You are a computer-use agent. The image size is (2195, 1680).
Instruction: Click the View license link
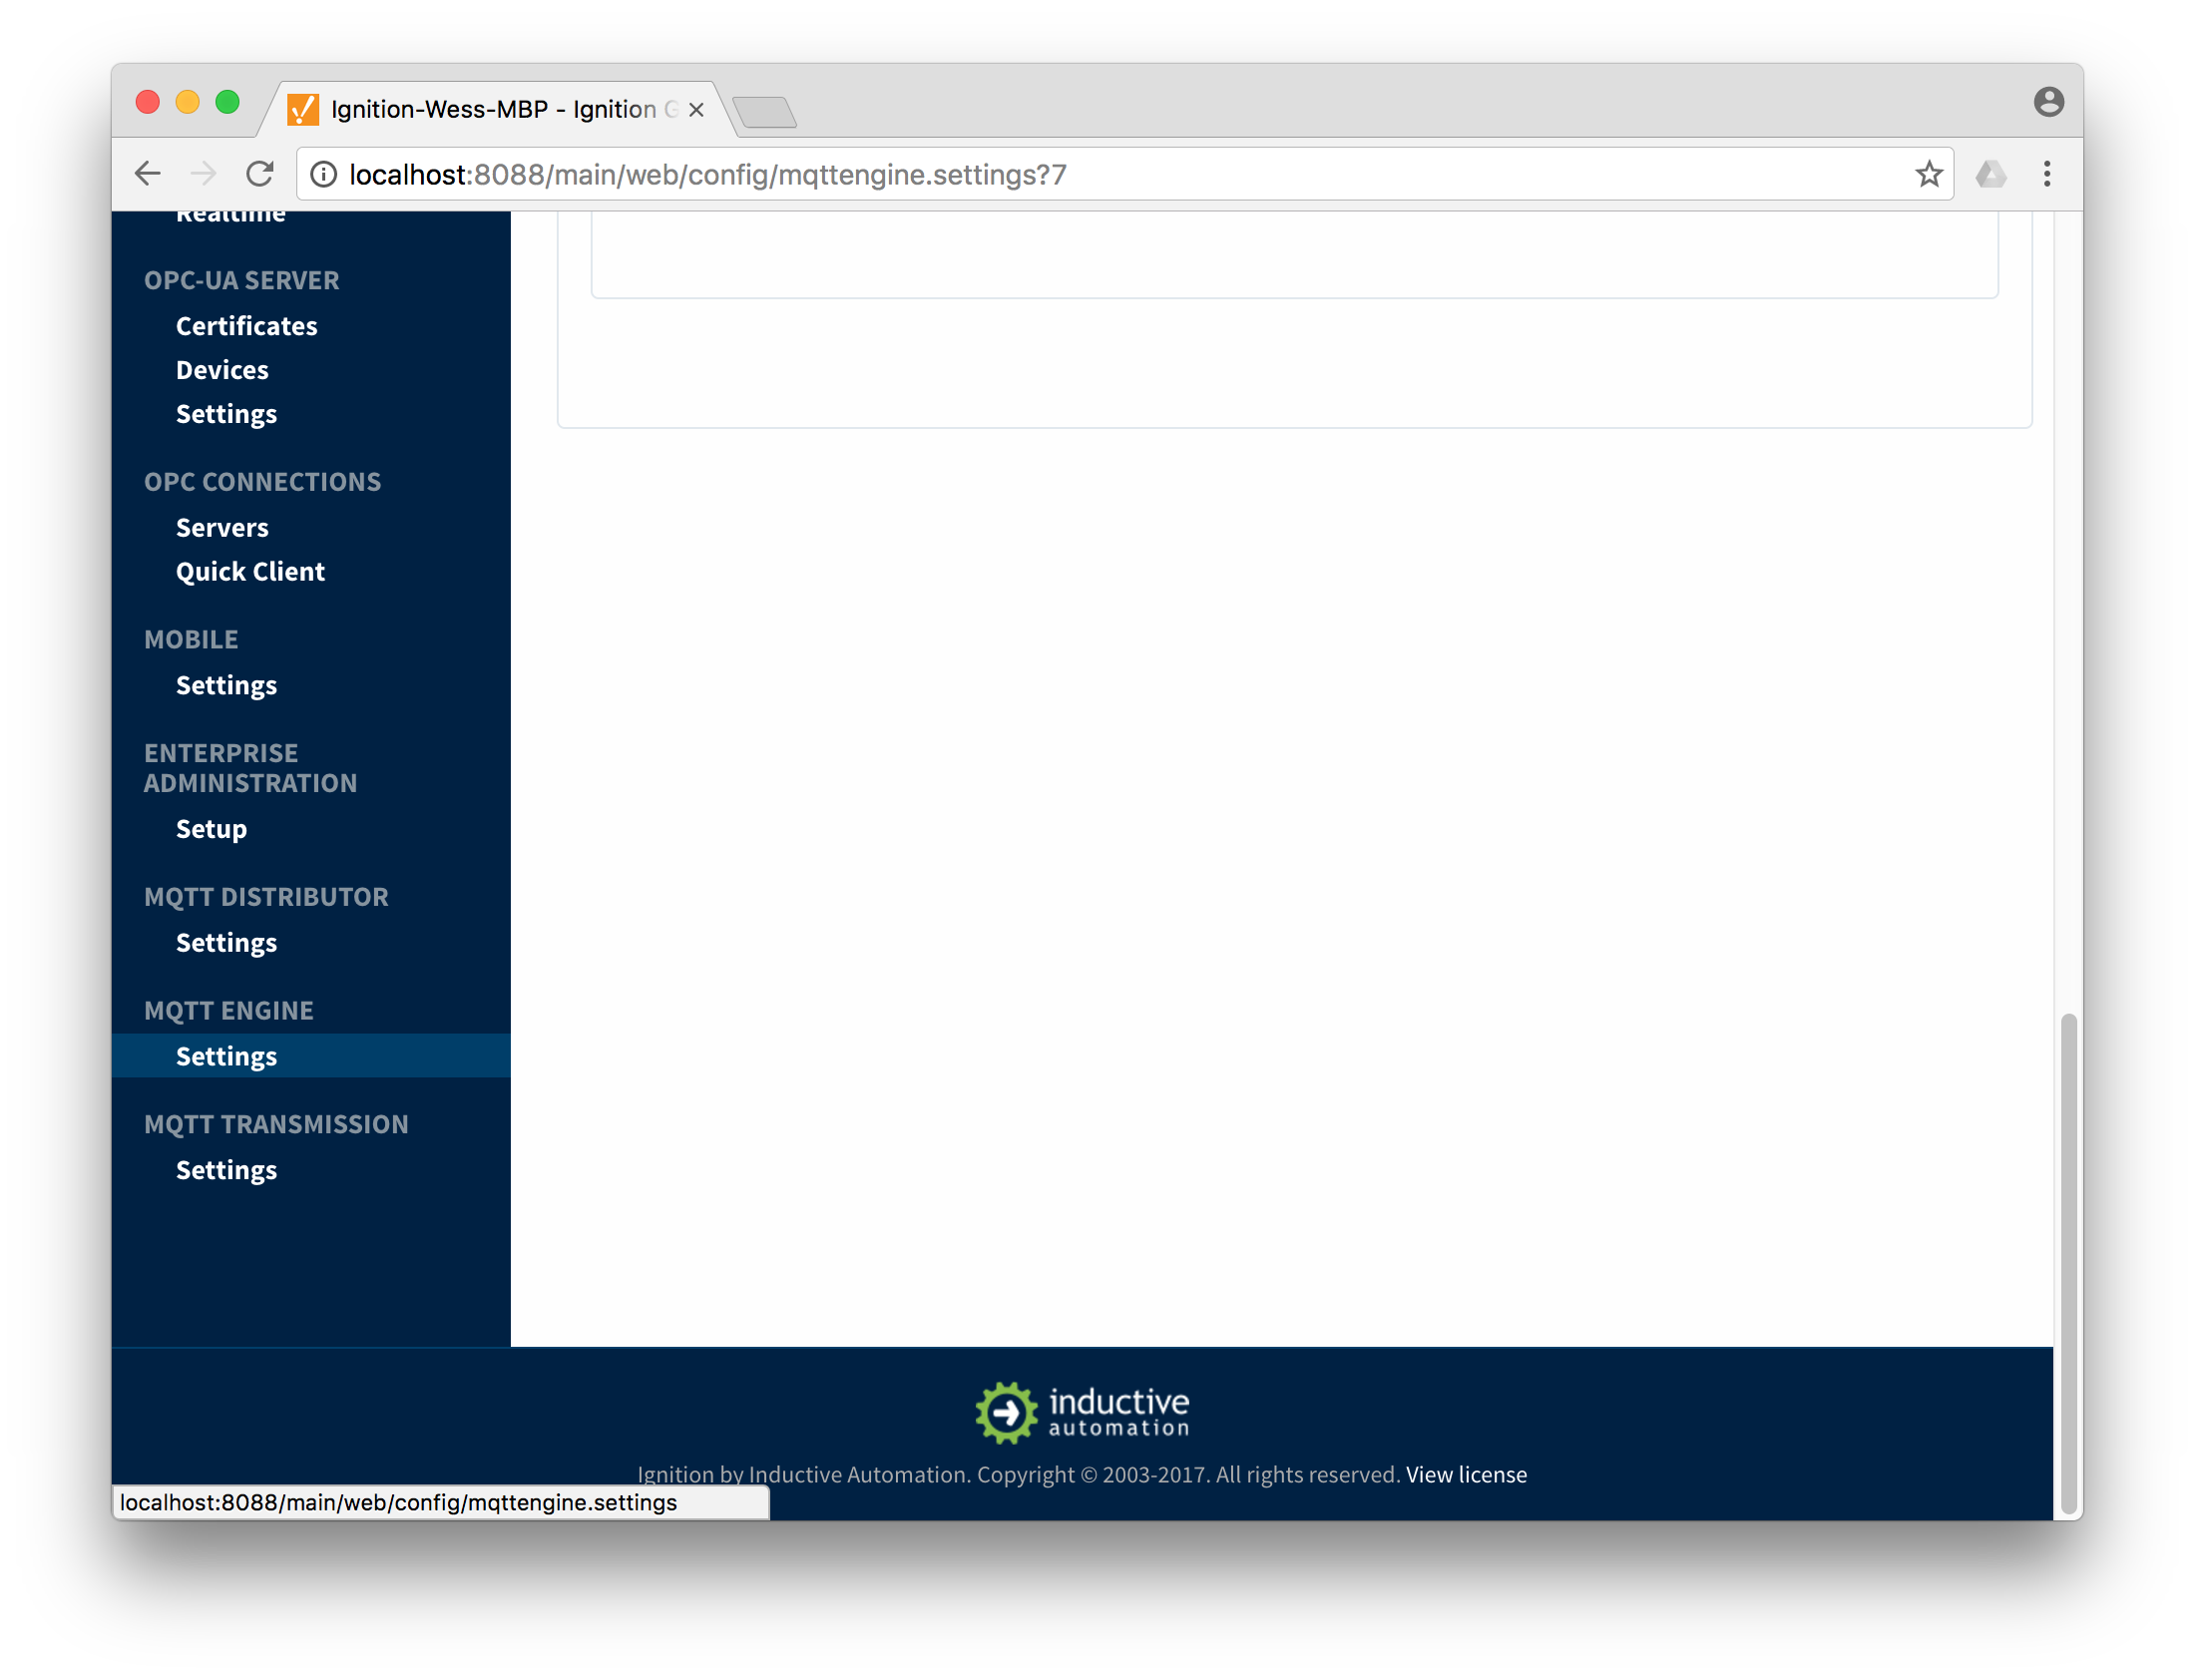[x=1466, y=1474]
